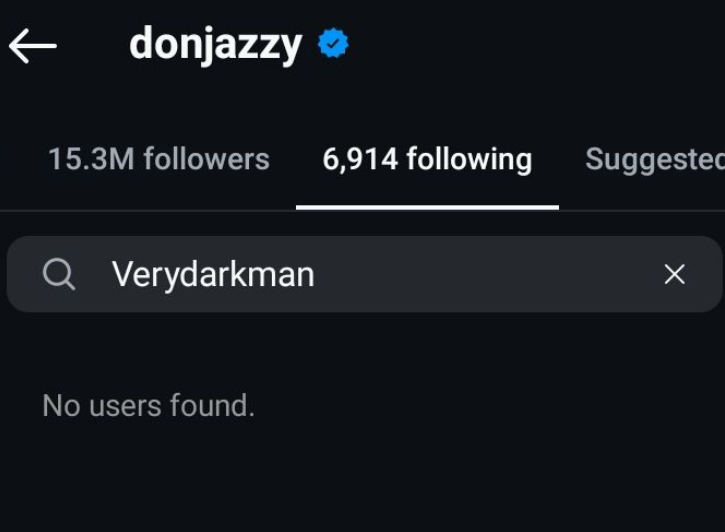
Task: Switch to the Suggested tab
Action: coord(654,159)
